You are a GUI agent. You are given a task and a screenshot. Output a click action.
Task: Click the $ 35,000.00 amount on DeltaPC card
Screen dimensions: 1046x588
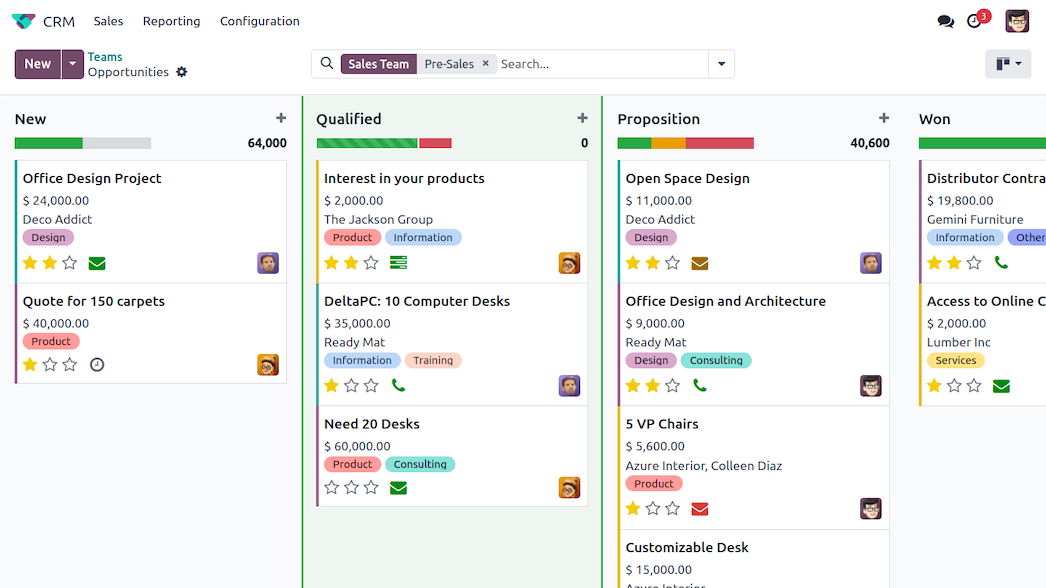click(357, 324)
